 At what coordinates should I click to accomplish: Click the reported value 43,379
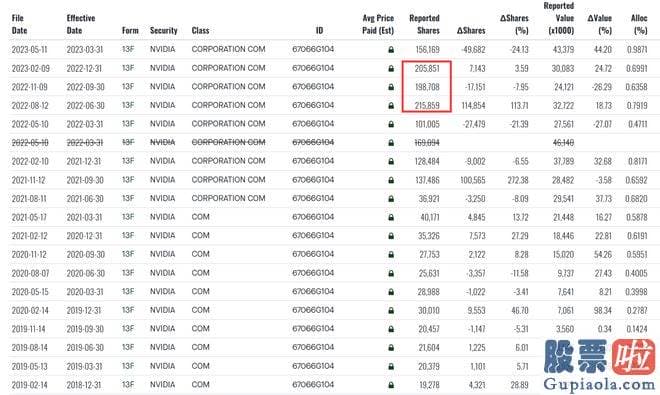click(x=563, y=50)
